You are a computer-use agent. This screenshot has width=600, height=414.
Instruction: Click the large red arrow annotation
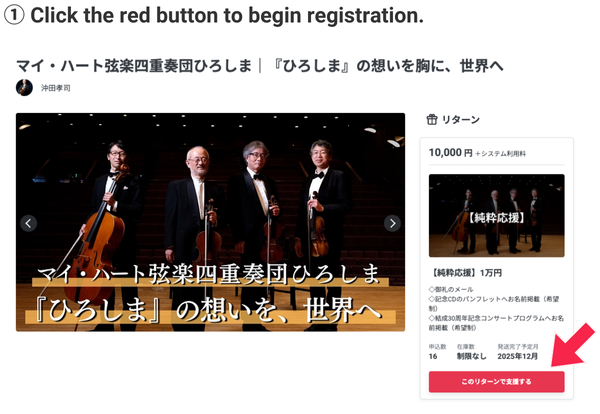(x=573, y=345)
